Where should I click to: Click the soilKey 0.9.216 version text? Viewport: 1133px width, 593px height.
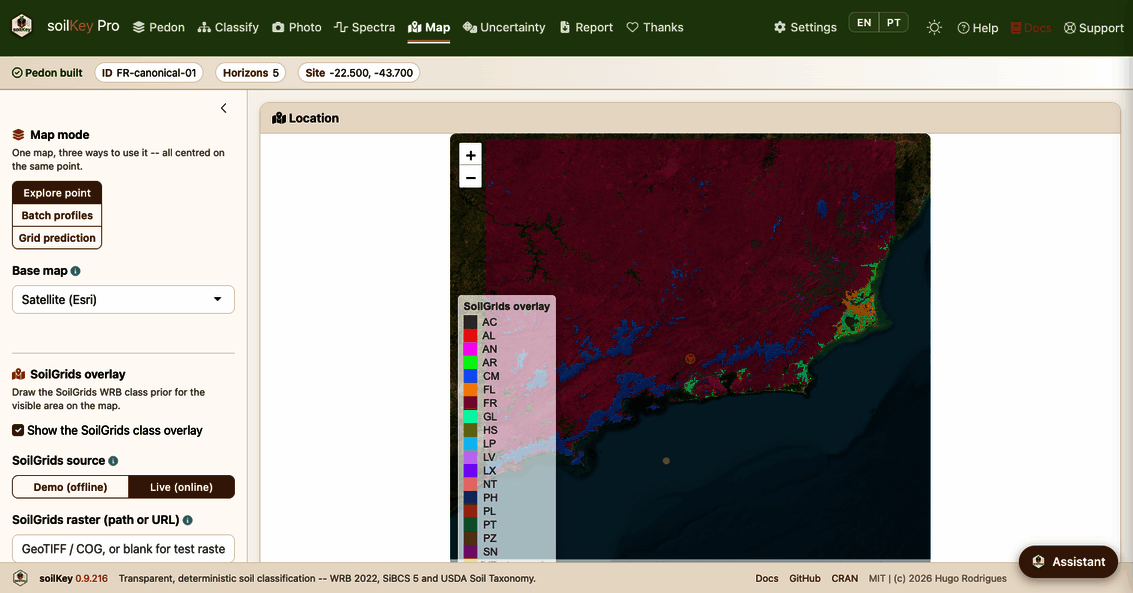click(73, 579)
